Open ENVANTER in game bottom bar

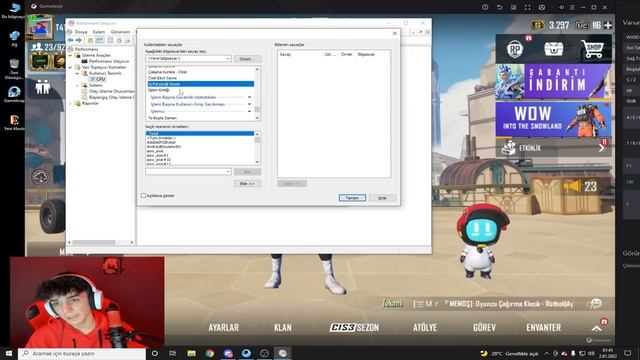tap(543, 327)
